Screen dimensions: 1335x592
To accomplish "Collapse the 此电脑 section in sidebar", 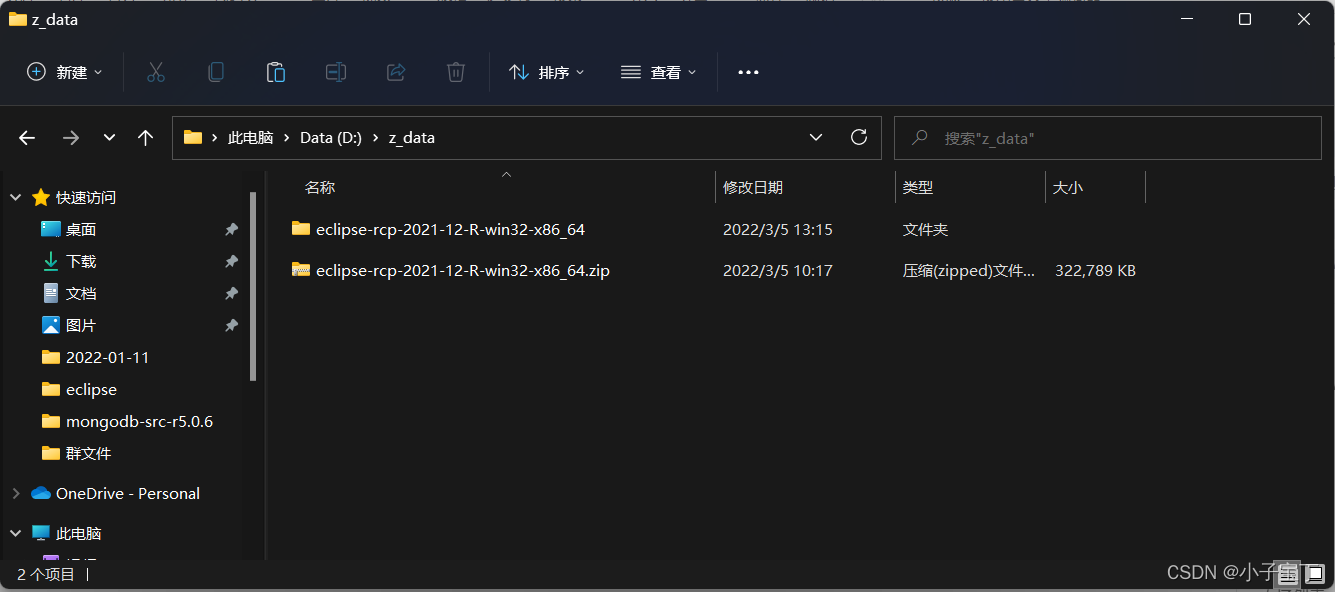I will pyautogui.click(x=14, y=533).
